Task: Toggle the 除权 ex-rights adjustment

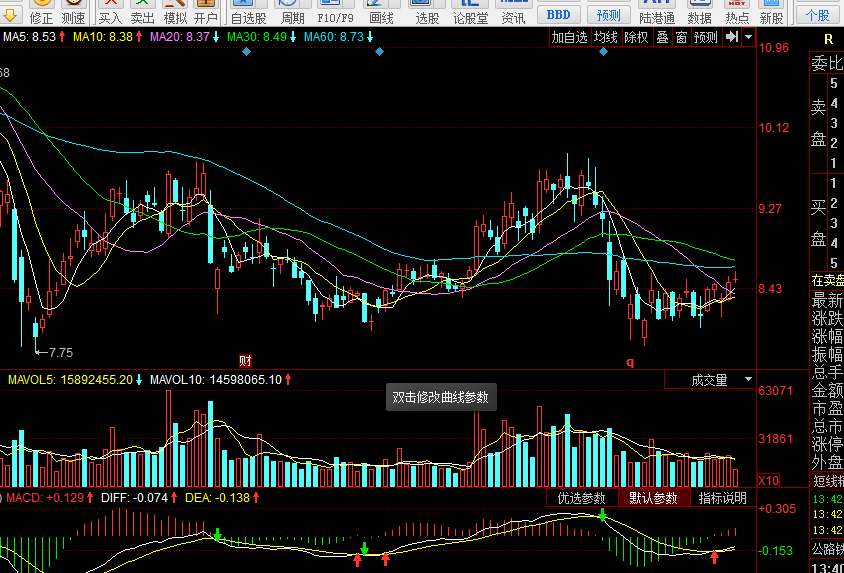Action: pyautogui.click(x=636, y=37)
